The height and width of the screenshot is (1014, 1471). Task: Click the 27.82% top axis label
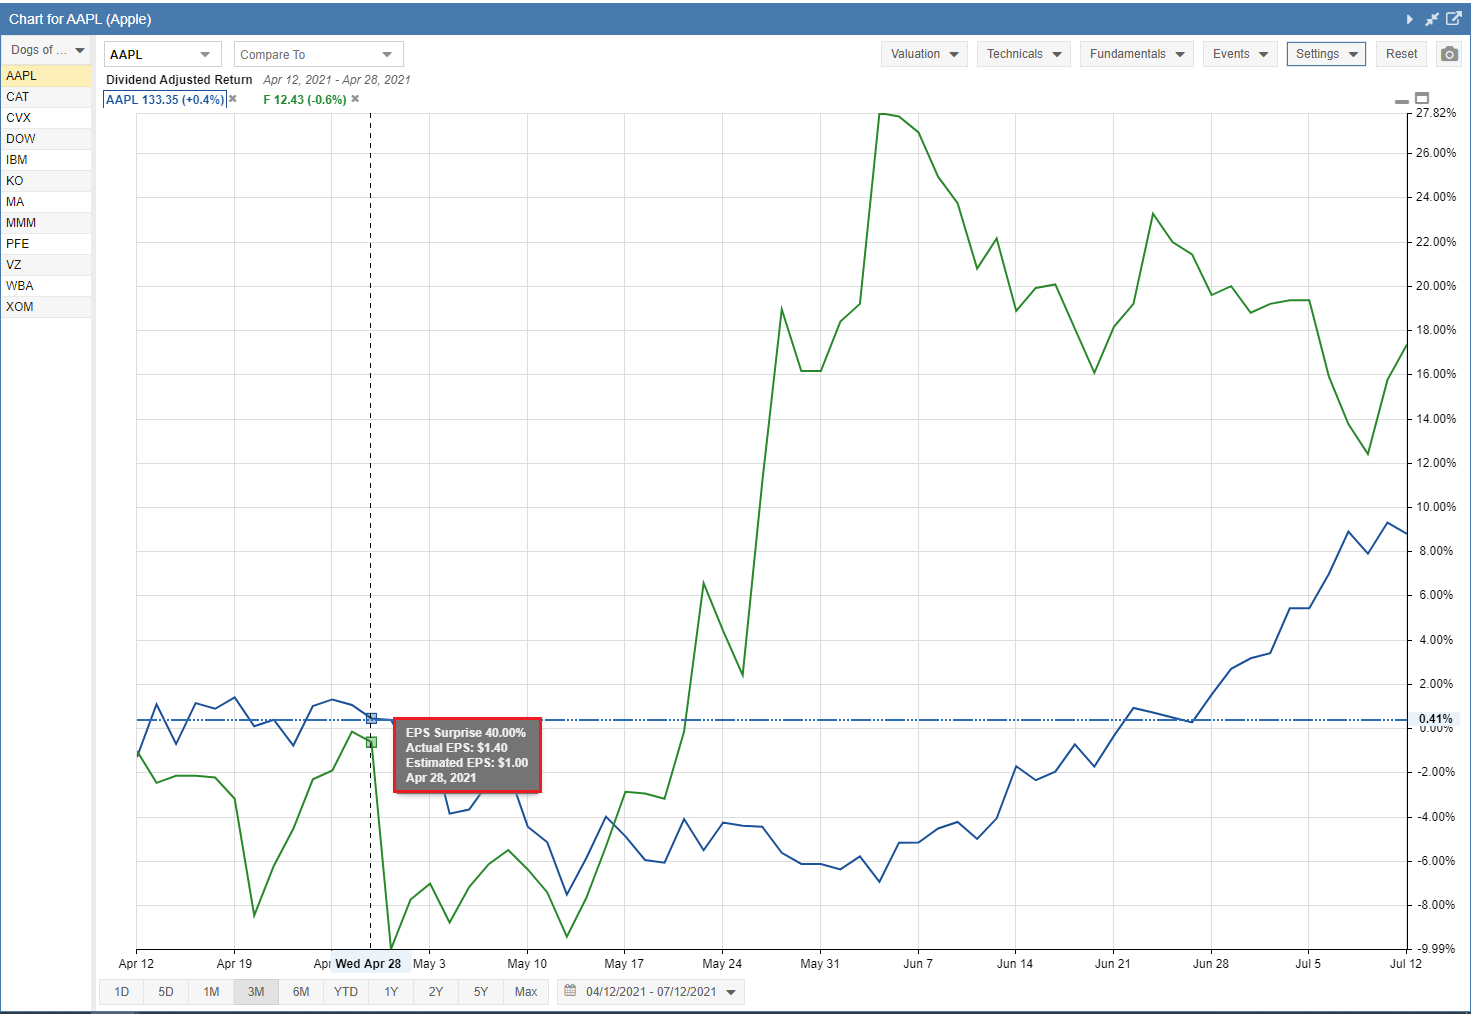click(1436, 113)
